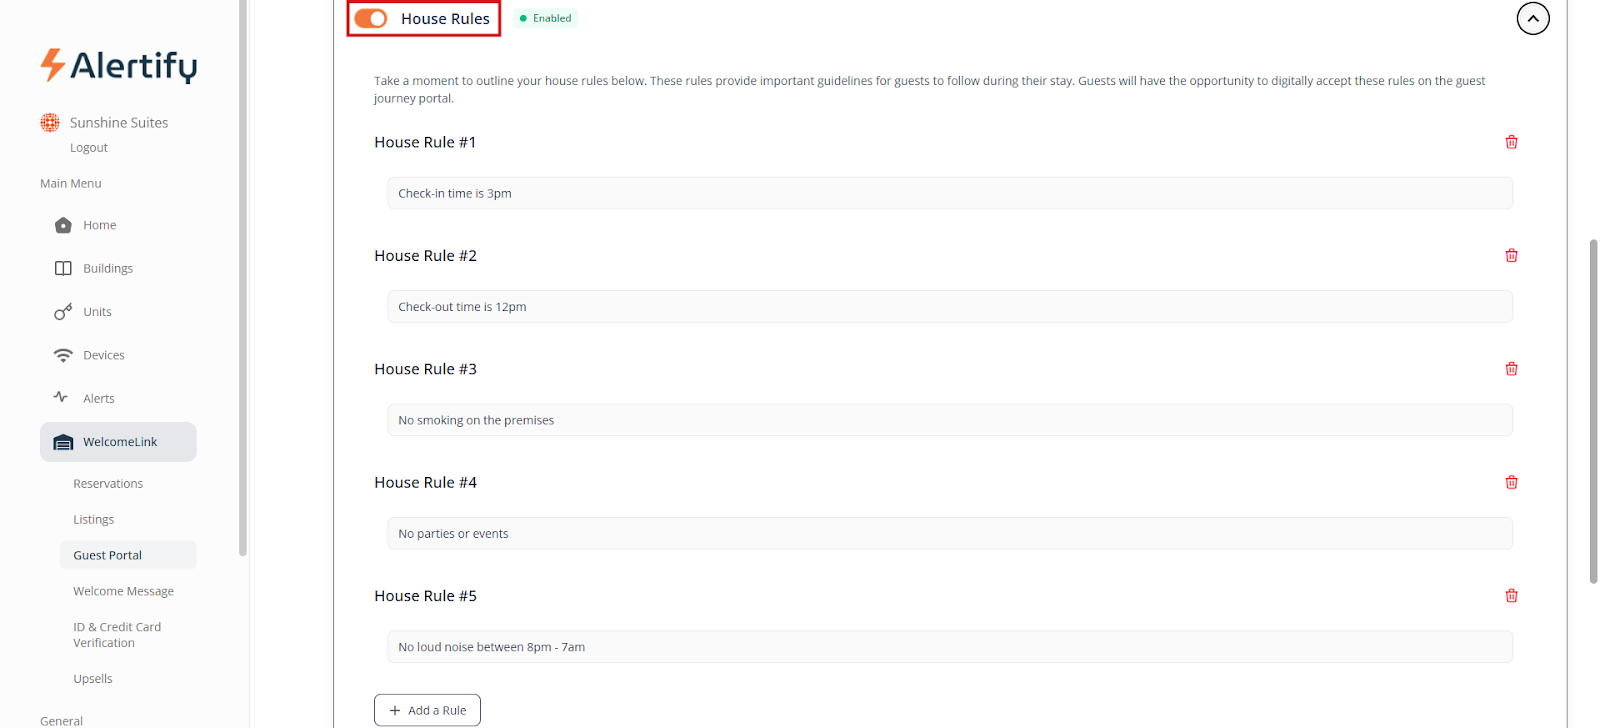Click the Home icon in sidebar

pyautogui.click(x=63, y=225)
